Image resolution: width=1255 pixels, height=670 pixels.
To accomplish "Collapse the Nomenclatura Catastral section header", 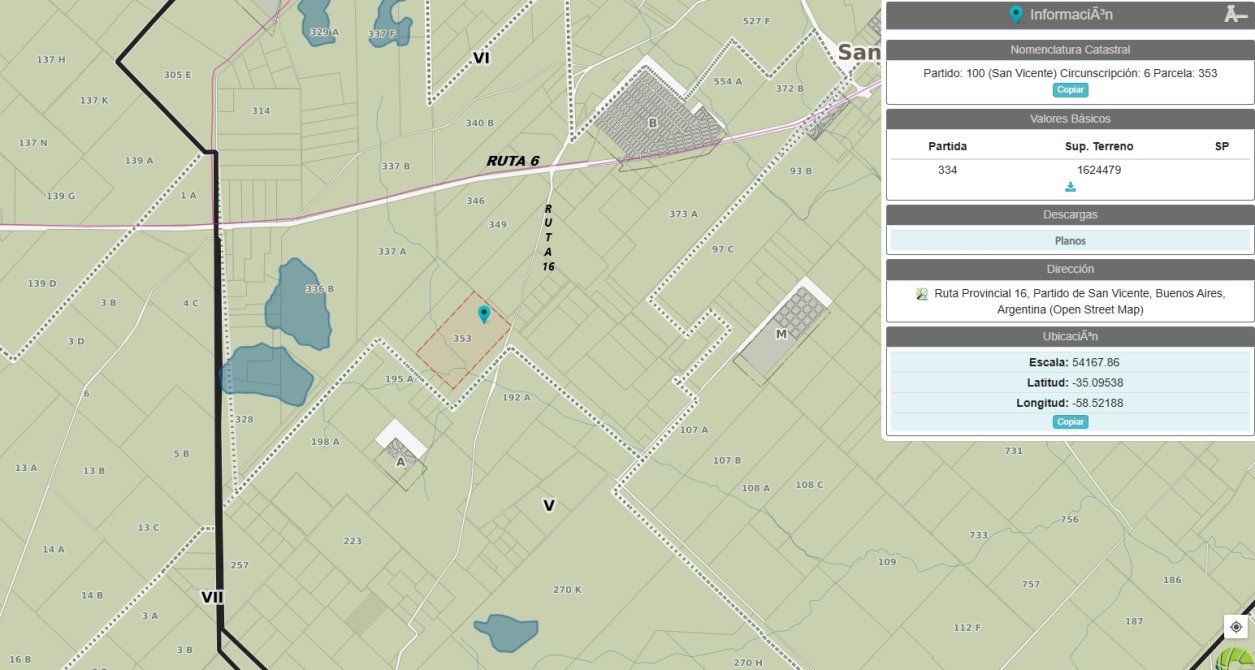I will (1070, 50).
